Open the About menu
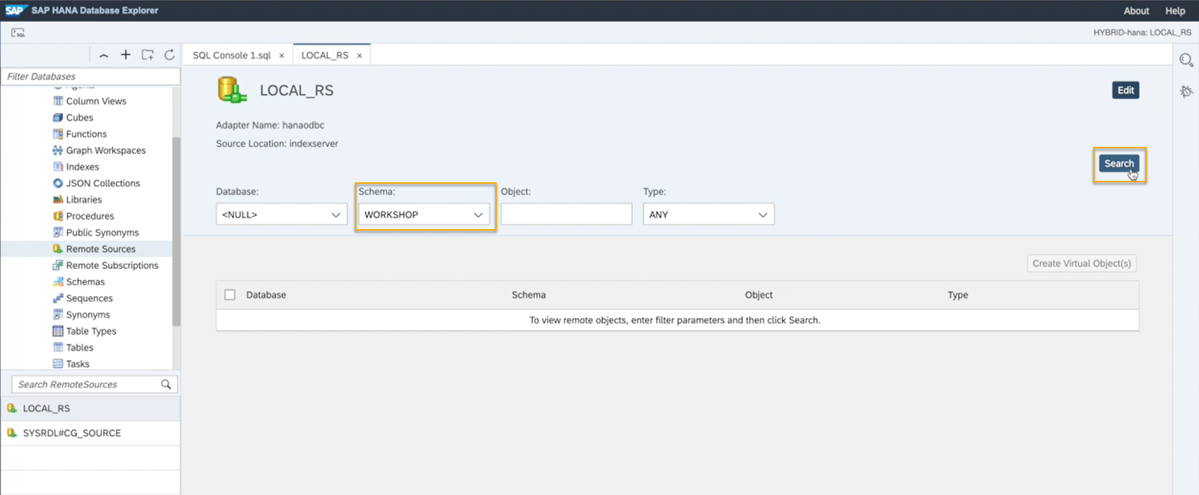Screen dimensions: 1199x495 1136,11
